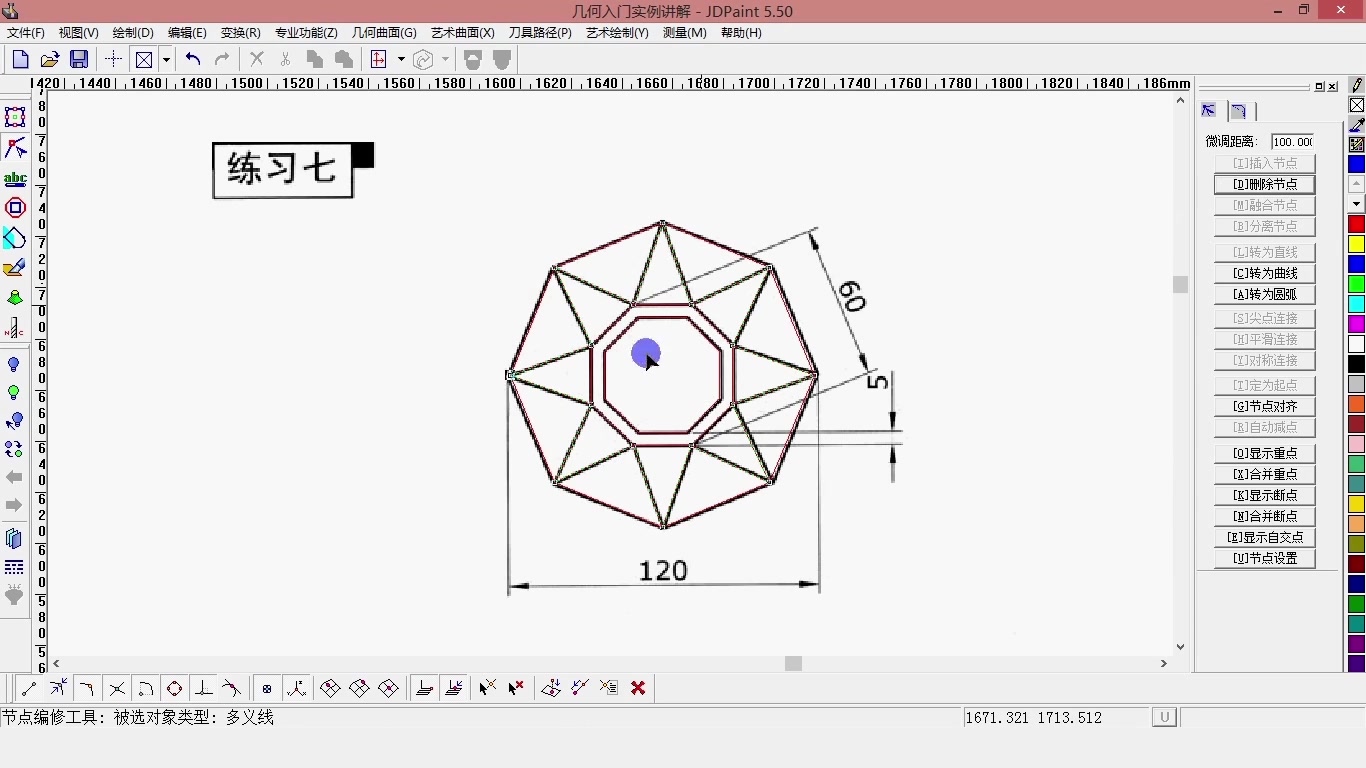Pick the magenta color swatch
The width and height of the screenshot is (1366, 768).
[x=1357, y=324]
